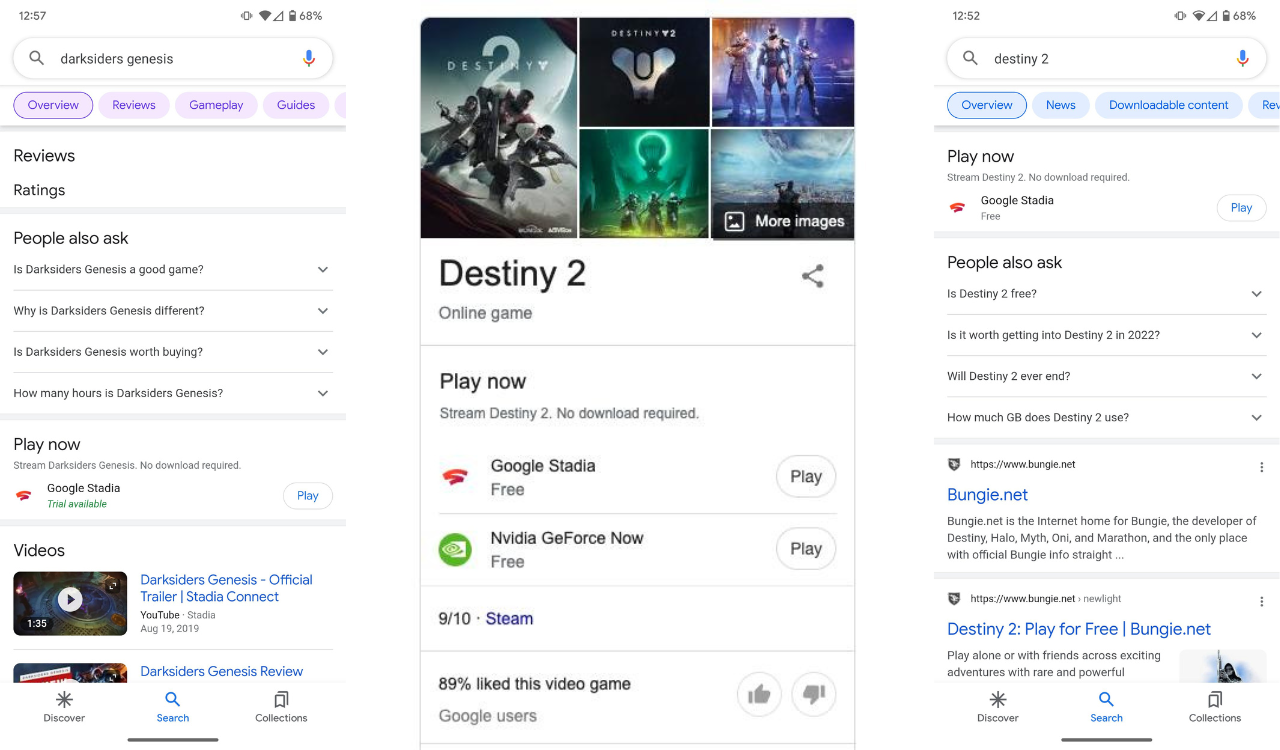Open Steam rating link

coord(509,619)
